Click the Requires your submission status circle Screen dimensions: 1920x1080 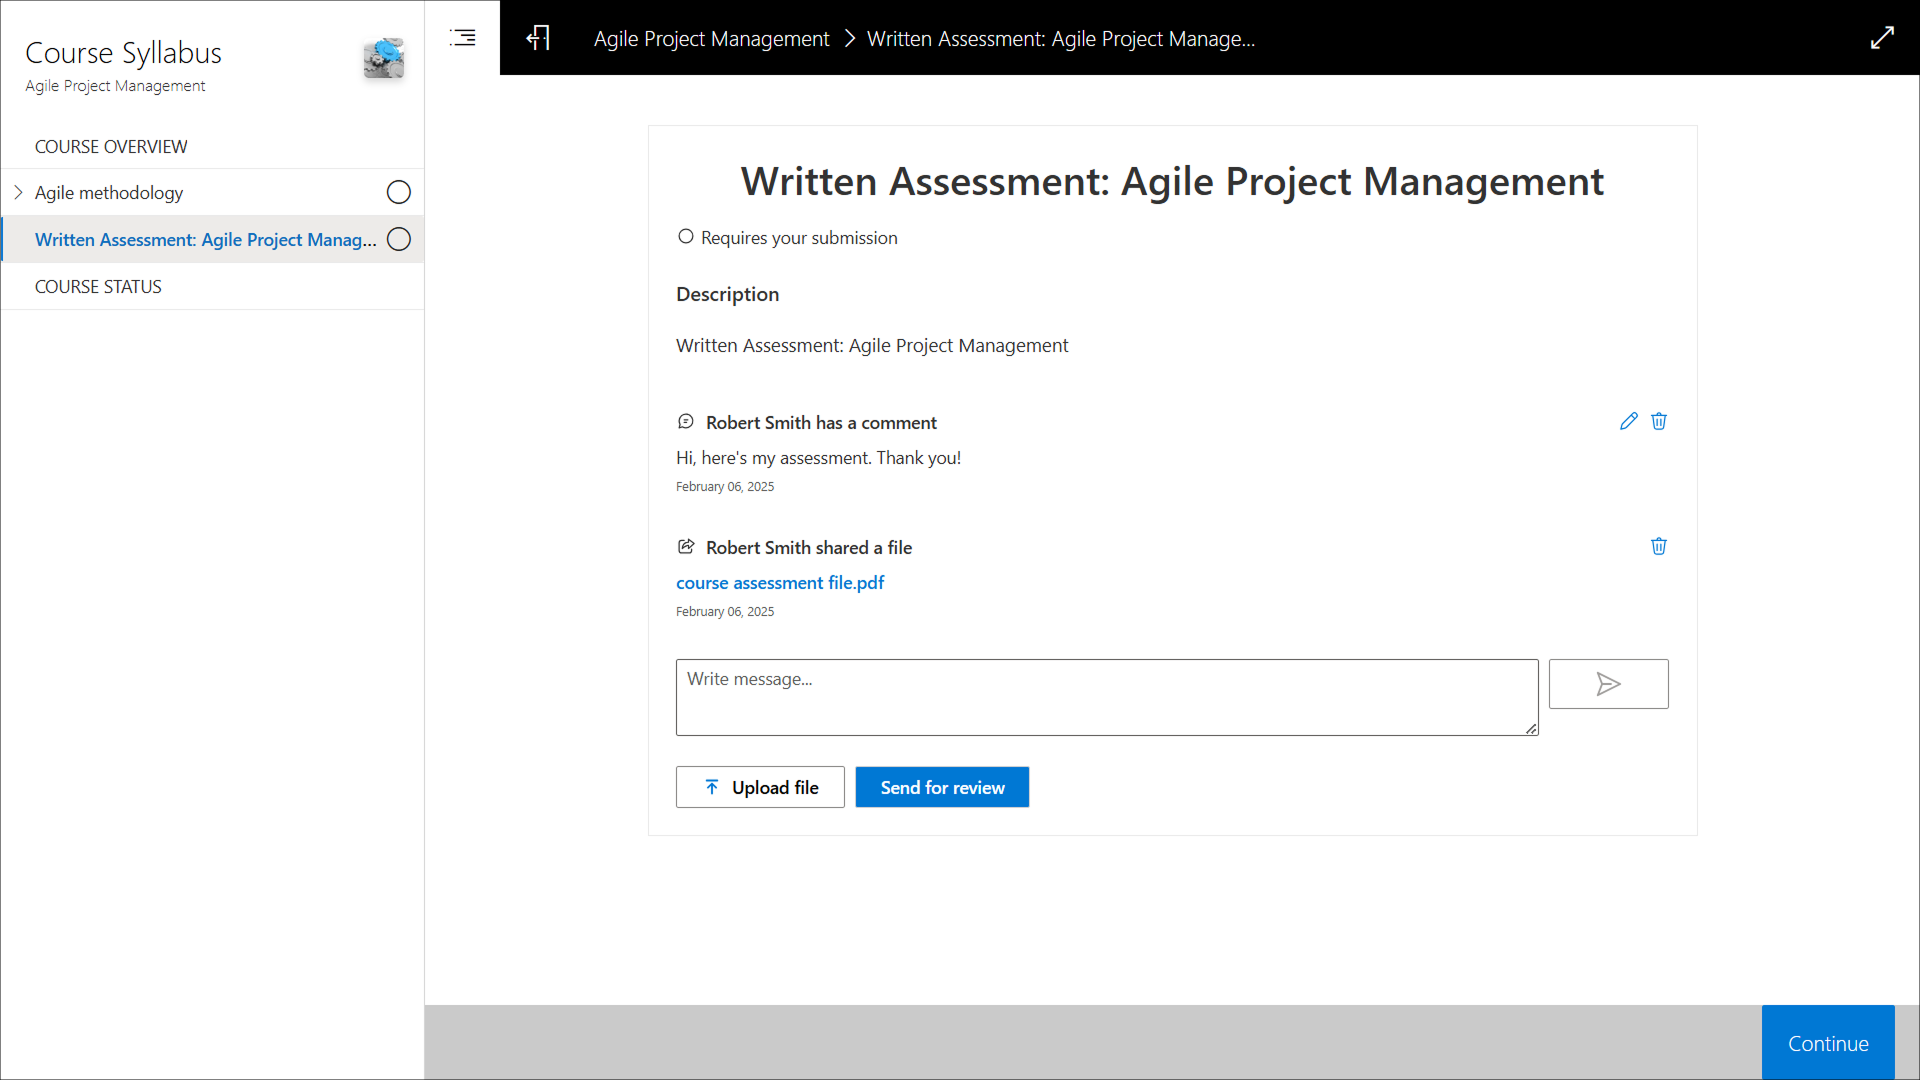686,237
